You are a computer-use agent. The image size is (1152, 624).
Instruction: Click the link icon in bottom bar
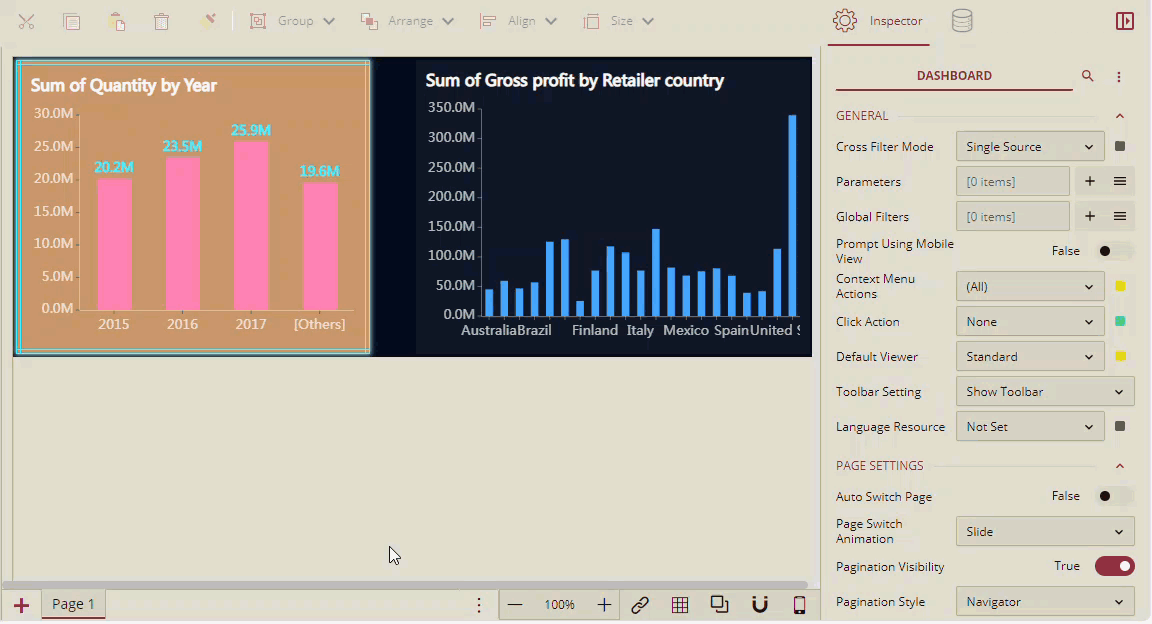(x=640, y=604)
